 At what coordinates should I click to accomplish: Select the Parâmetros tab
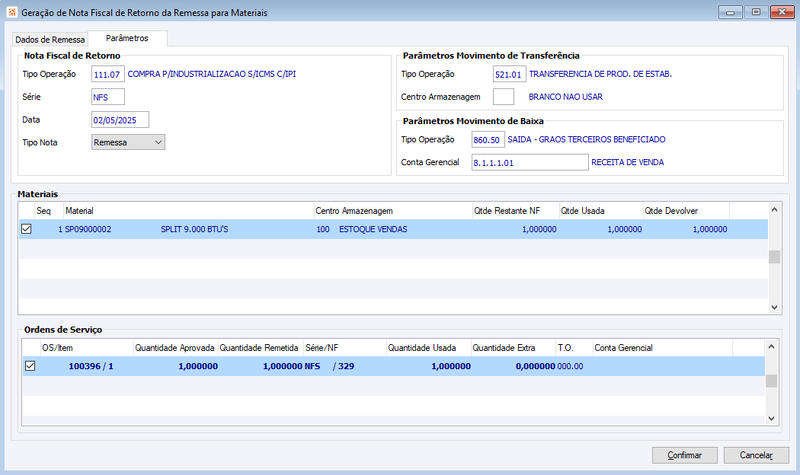coord(127,38)
